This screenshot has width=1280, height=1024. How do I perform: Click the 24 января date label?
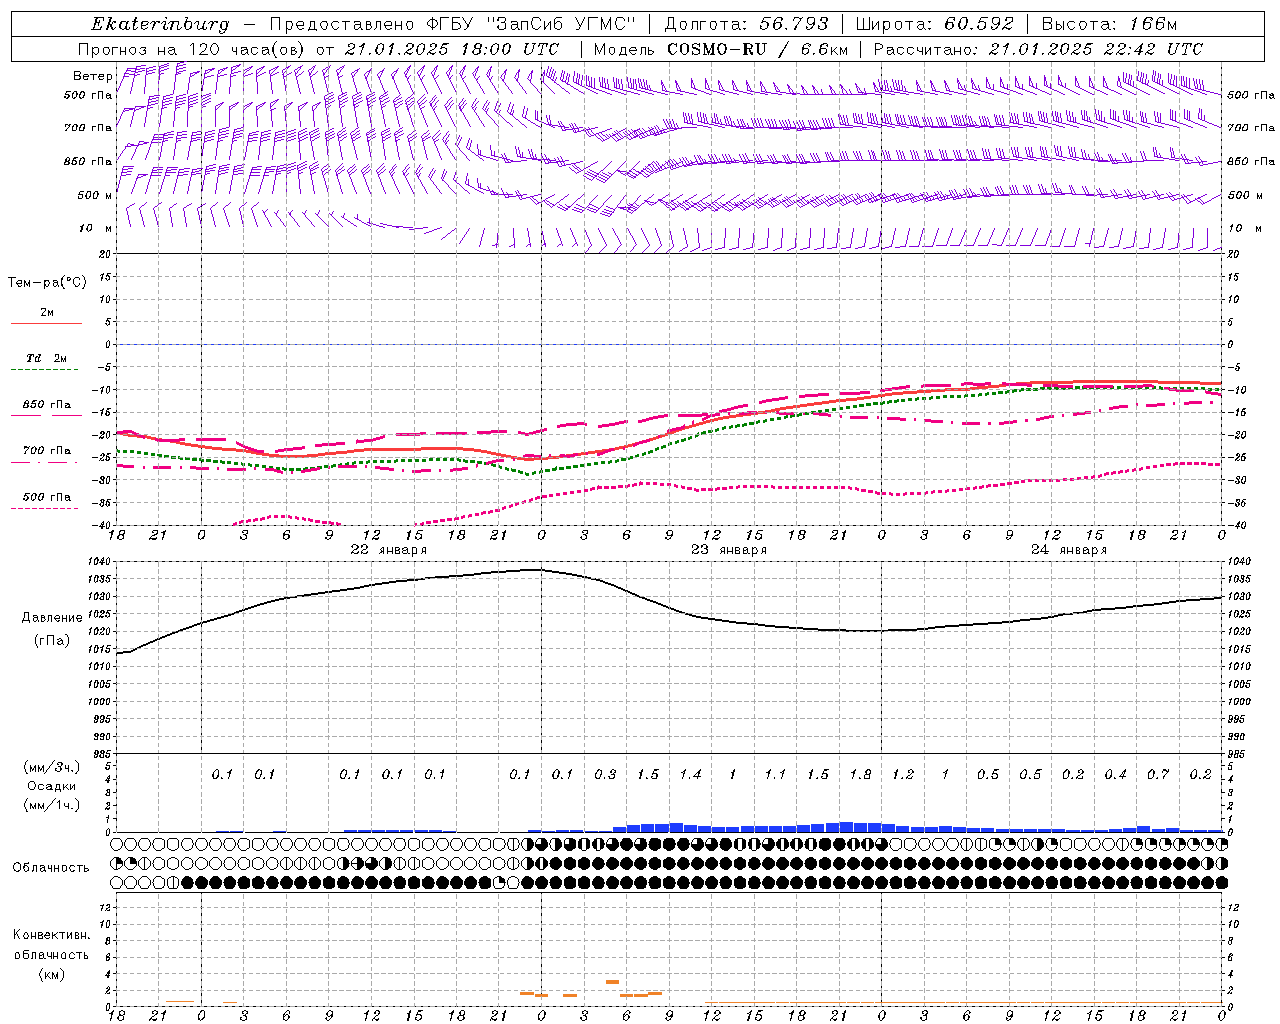(x=1069, y=550)
